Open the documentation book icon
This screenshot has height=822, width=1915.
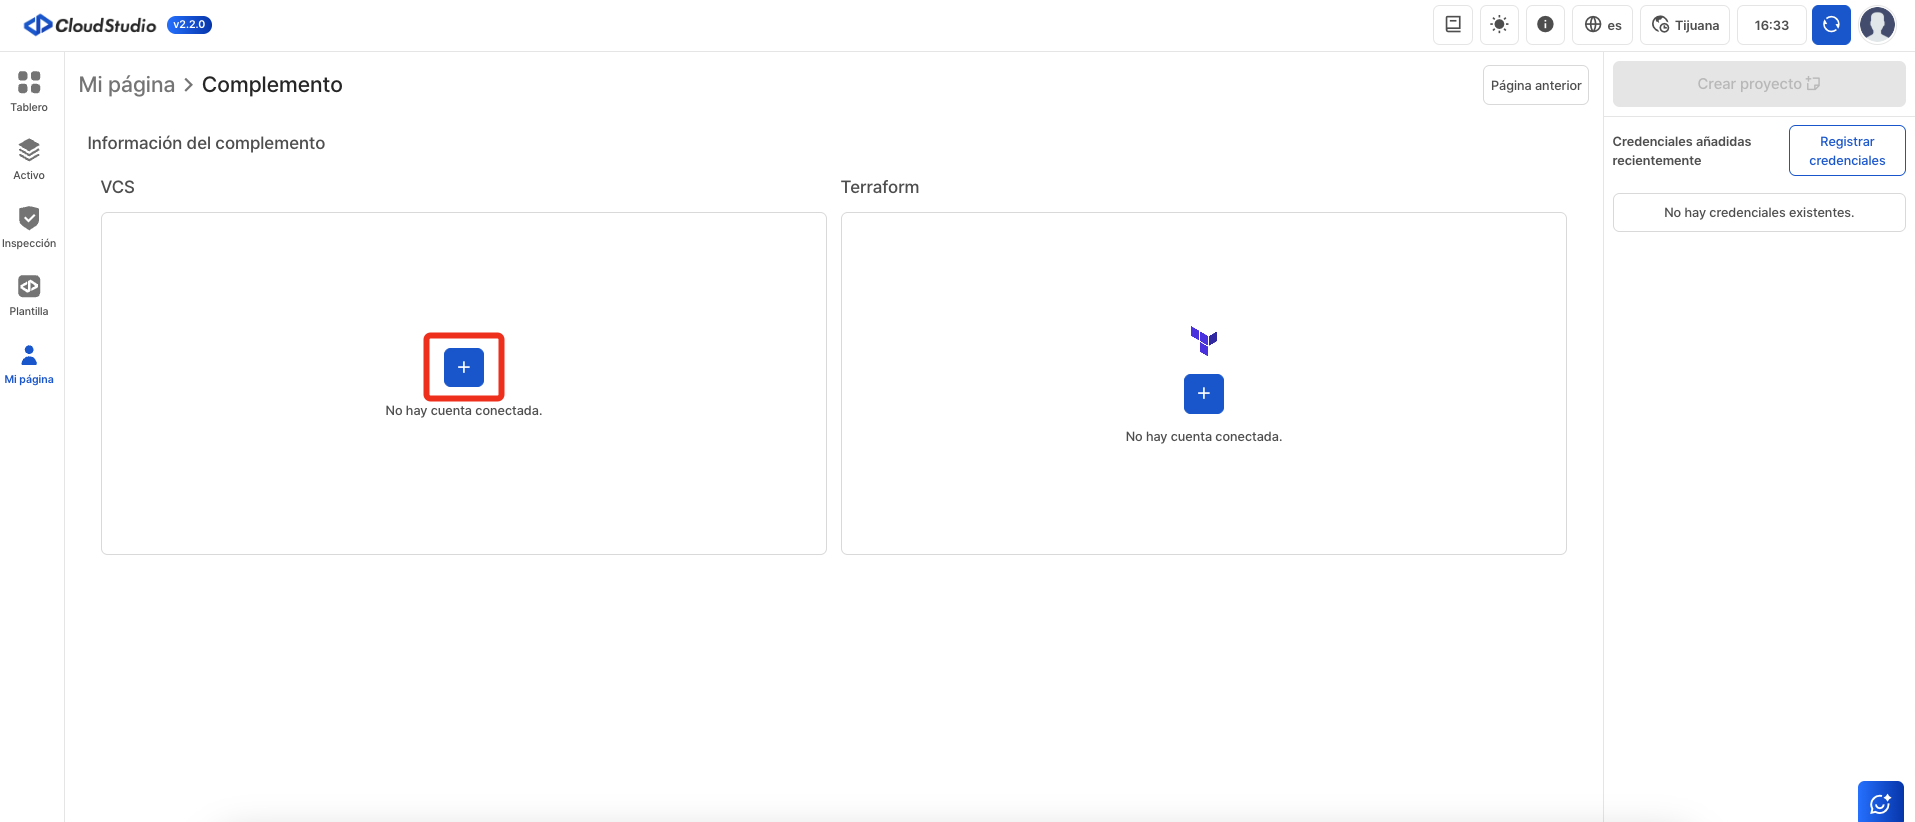[x=1453, y=25]
